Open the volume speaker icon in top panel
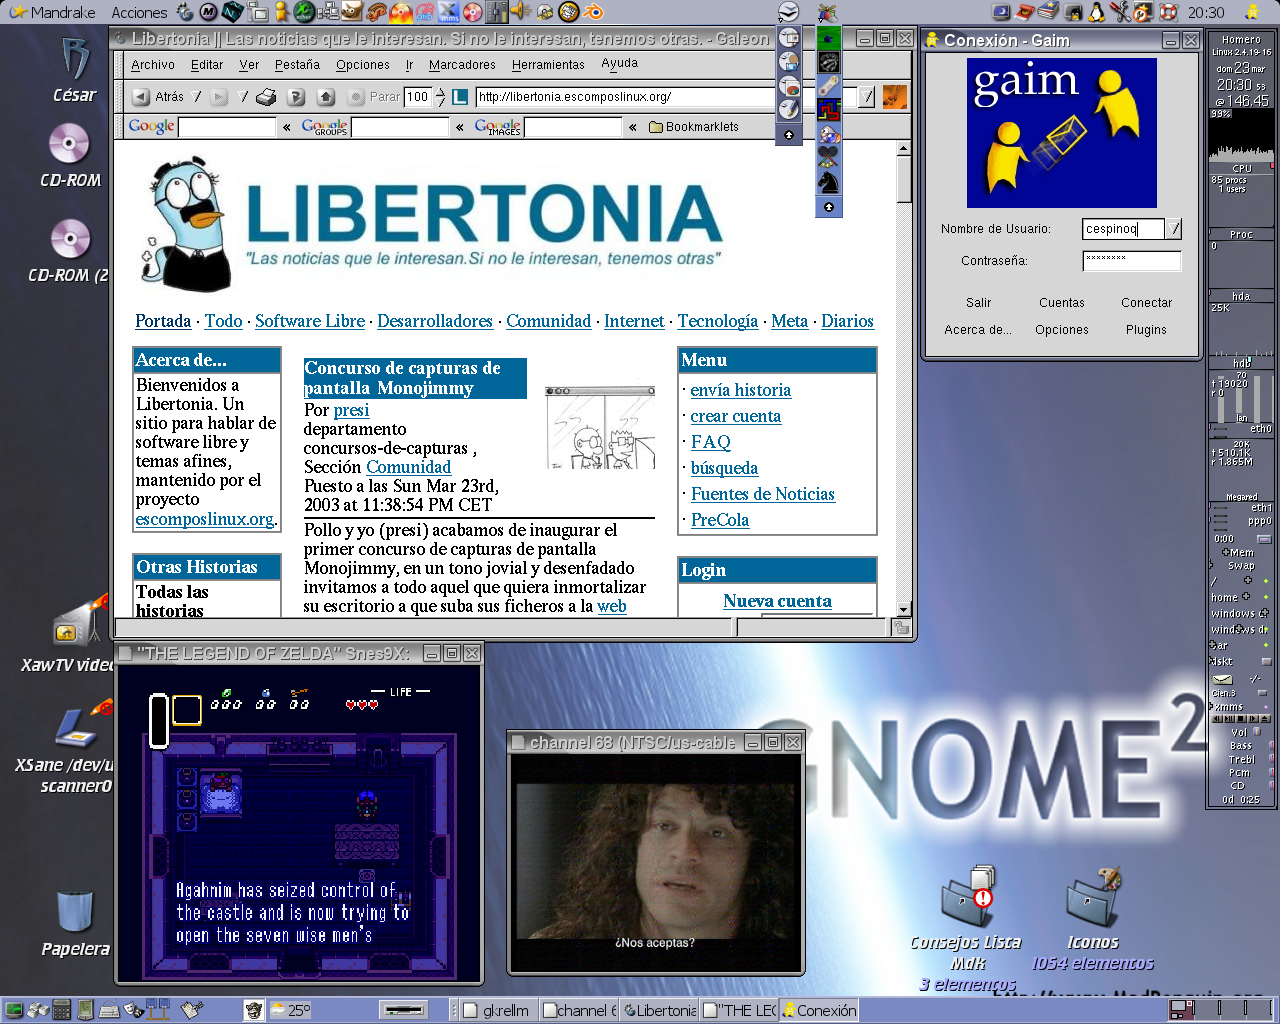Viewport: 1280px width, 1024px height. 522,12
